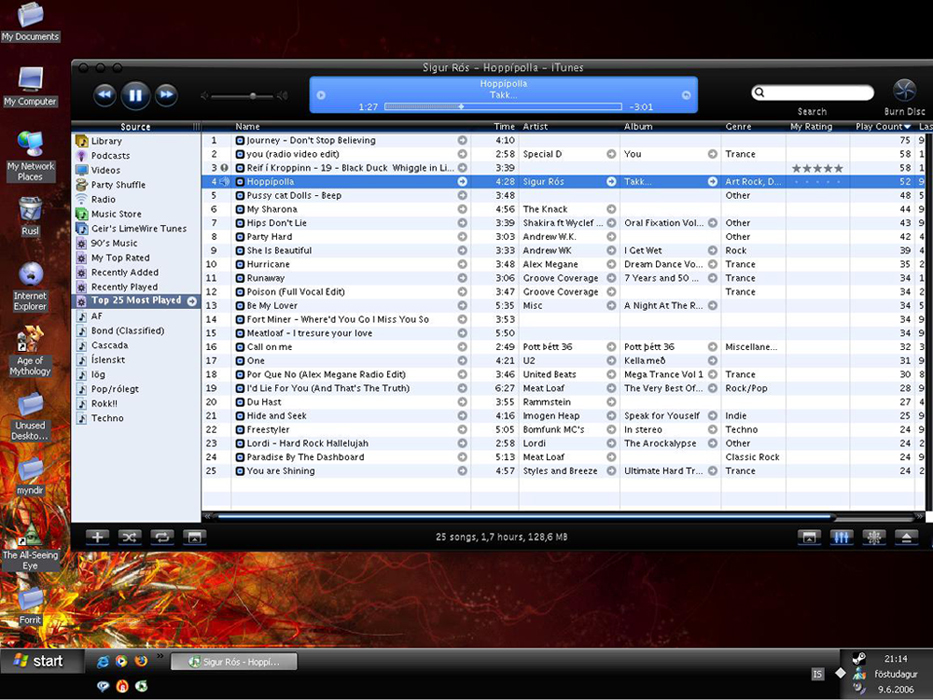Uncheck the Hips Don't Lie checkbox

pos(240,223)
